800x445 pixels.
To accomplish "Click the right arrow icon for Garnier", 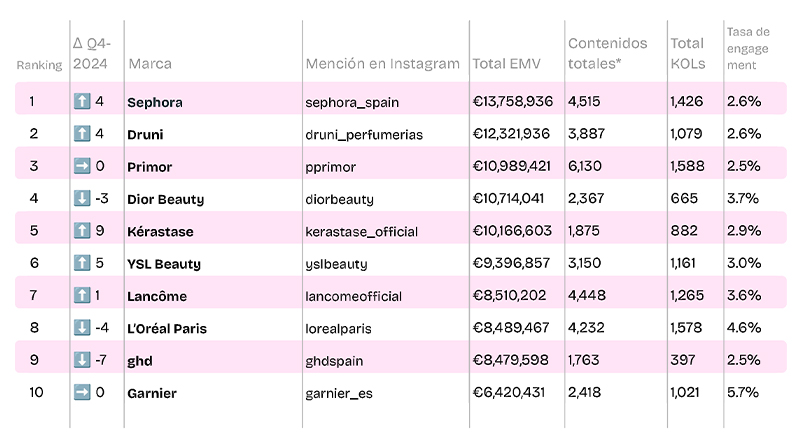I will [x=82, y=393].
